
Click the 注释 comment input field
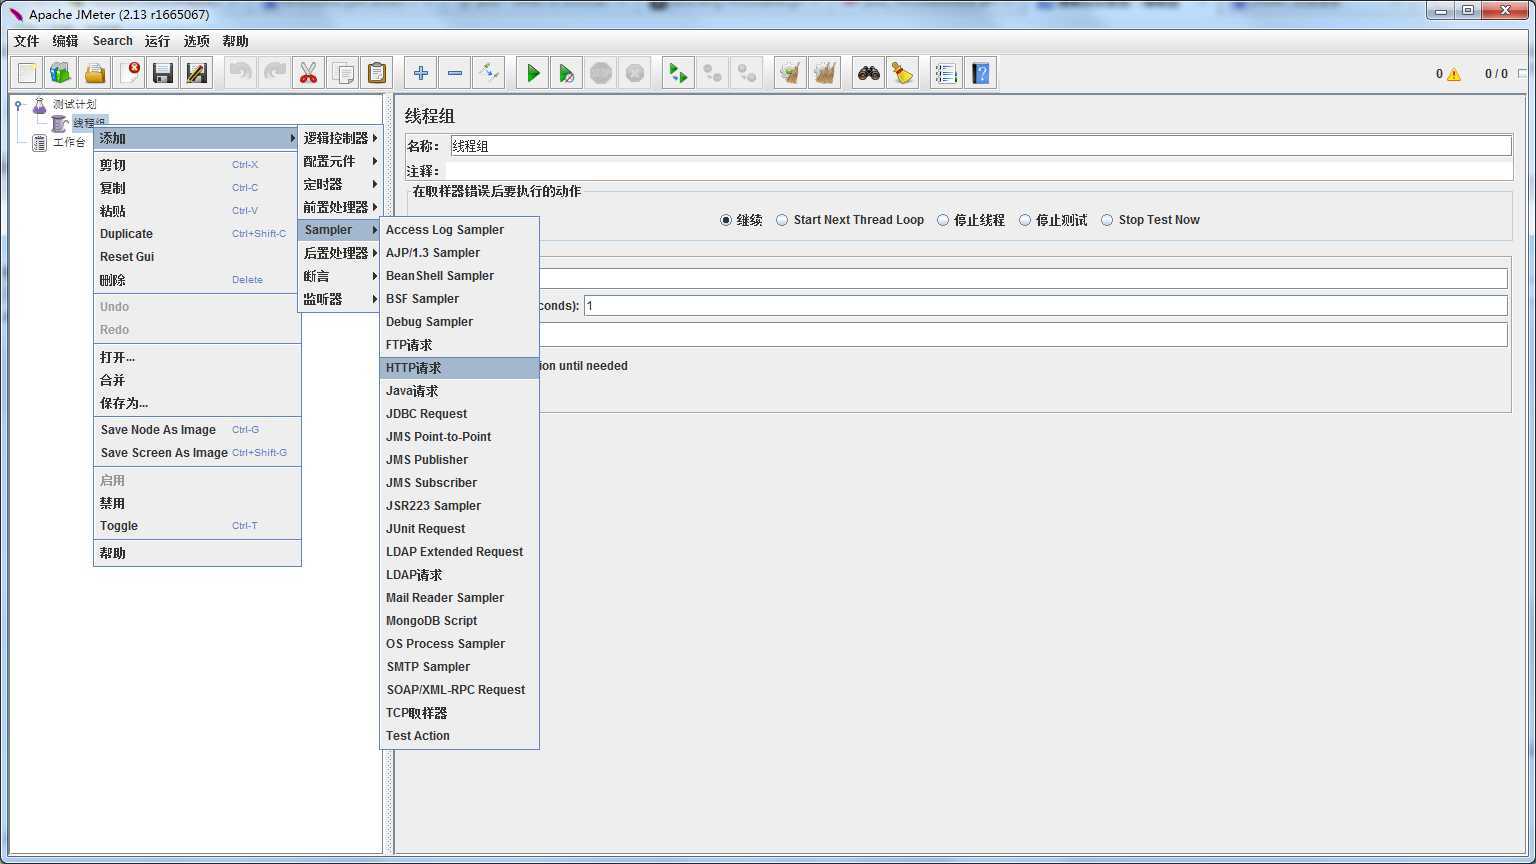click(x=977, y=171)
